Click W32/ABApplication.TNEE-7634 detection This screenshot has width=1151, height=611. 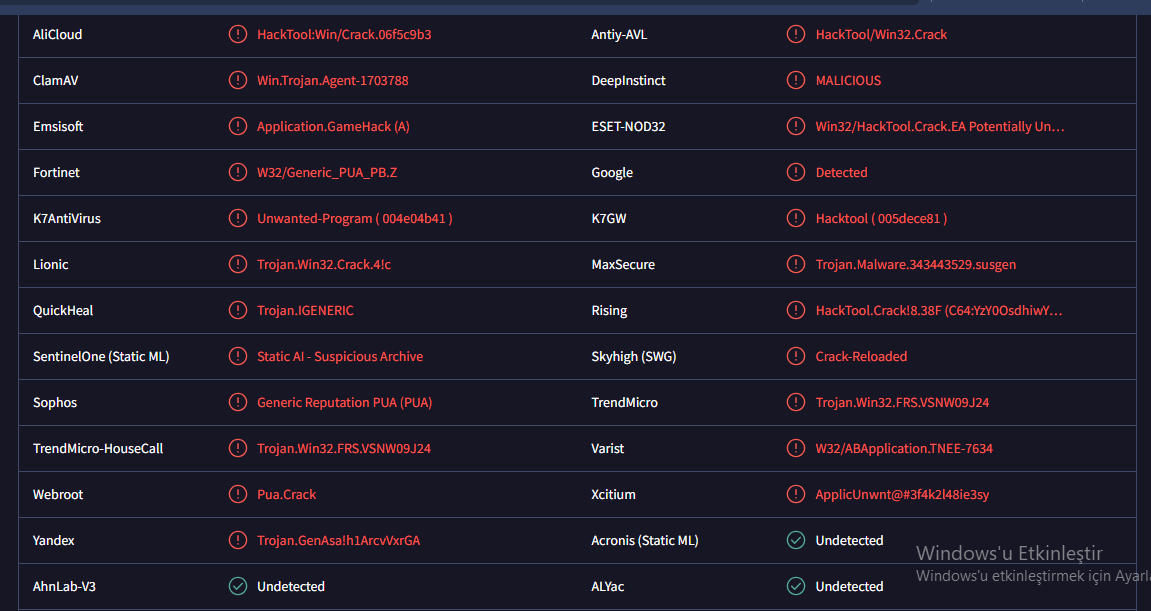tap(904, 449)
